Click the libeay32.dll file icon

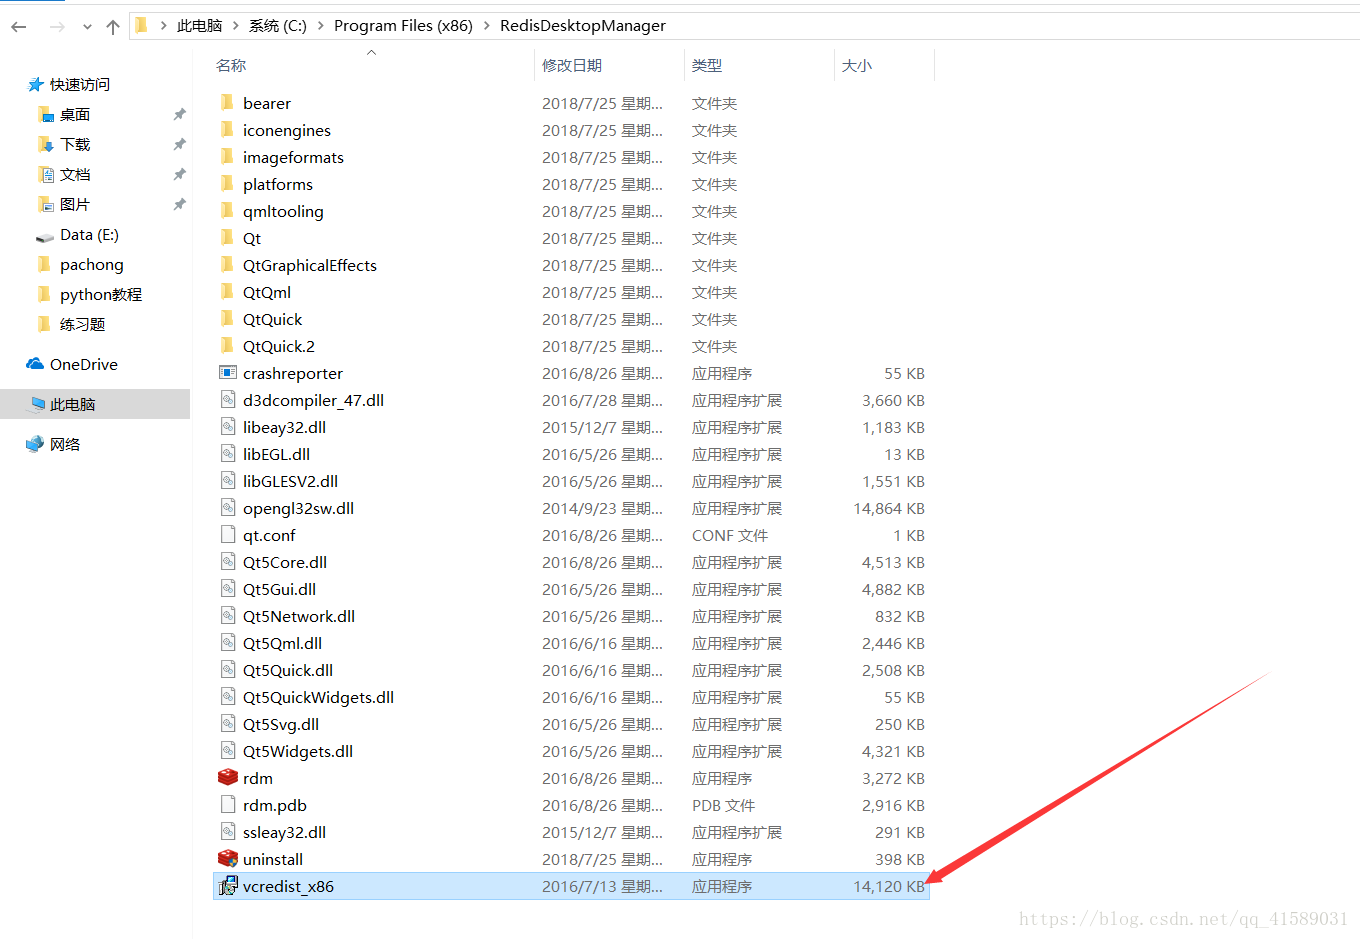click(x=228, y=426)
